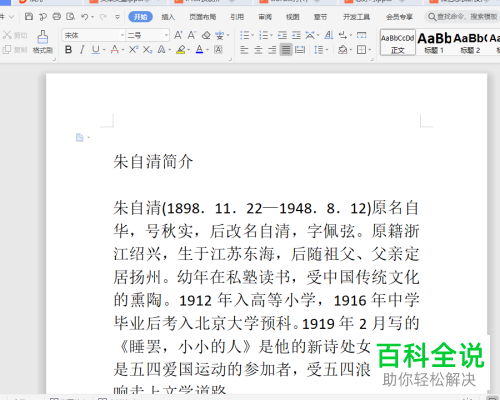Click the Numbering list icon
The width and height of the screenshot is (500, 400).
(x=263, y=35)
